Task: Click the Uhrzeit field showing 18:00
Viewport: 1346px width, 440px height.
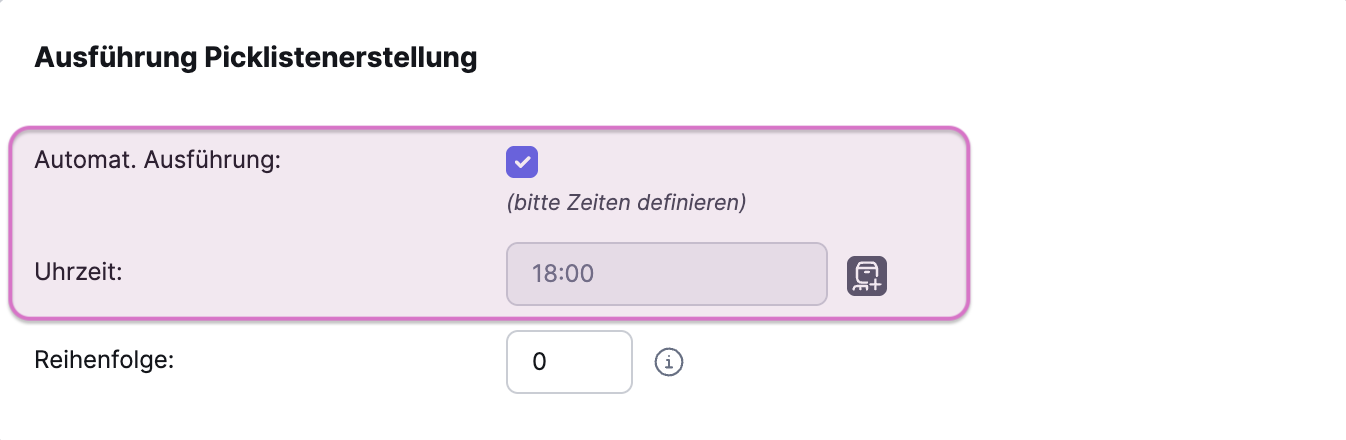Action: pos(667,273)
